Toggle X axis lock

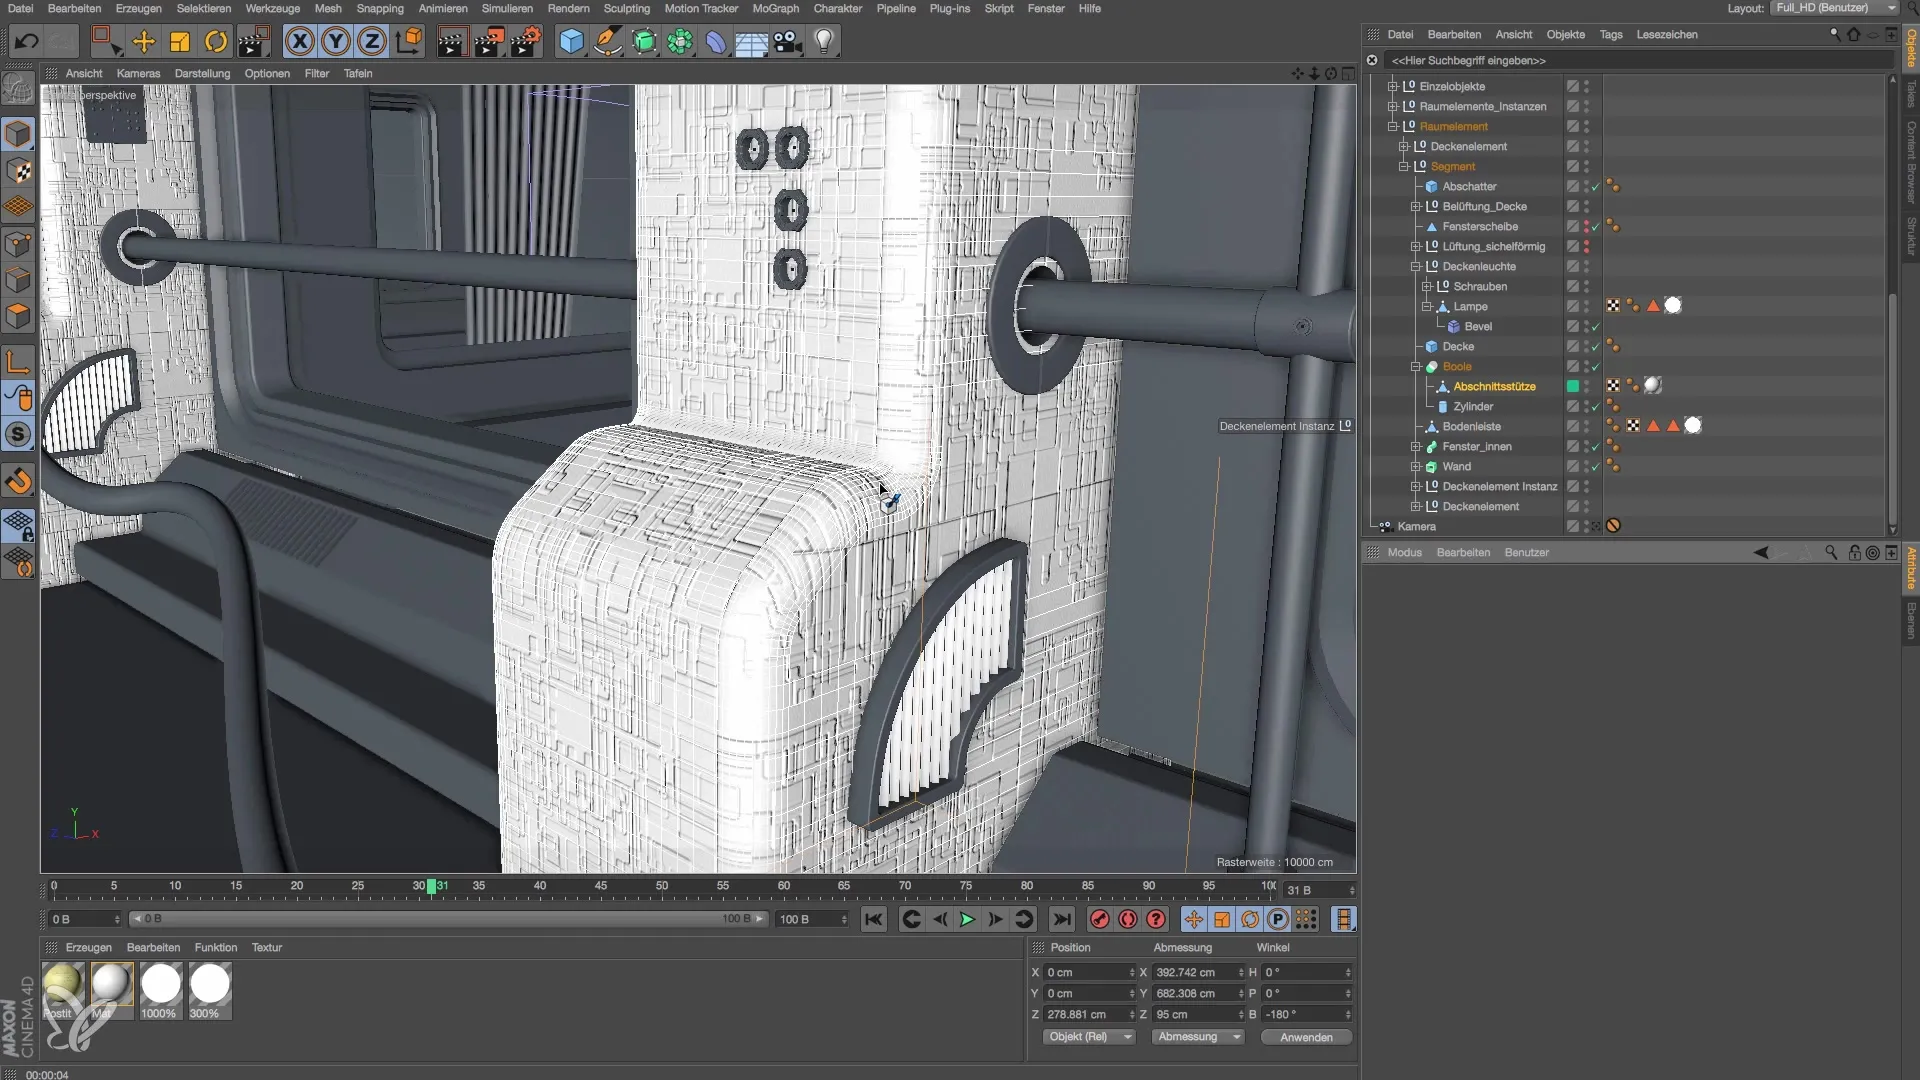tap(299, 41)
